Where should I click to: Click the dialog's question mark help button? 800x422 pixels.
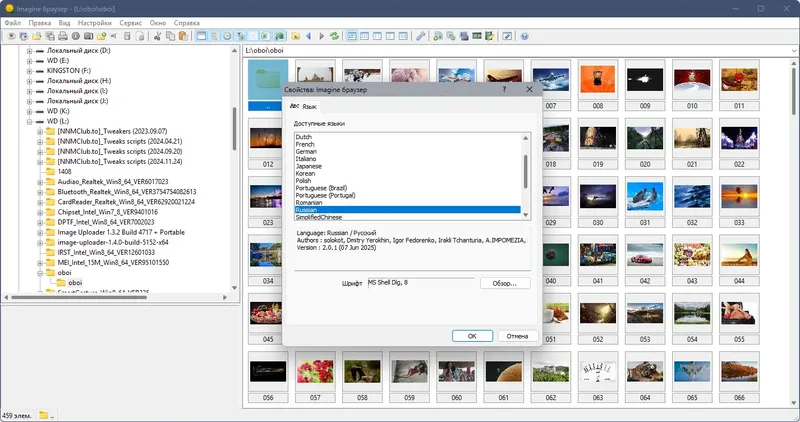pyautogui.click(x=504, y=89)
